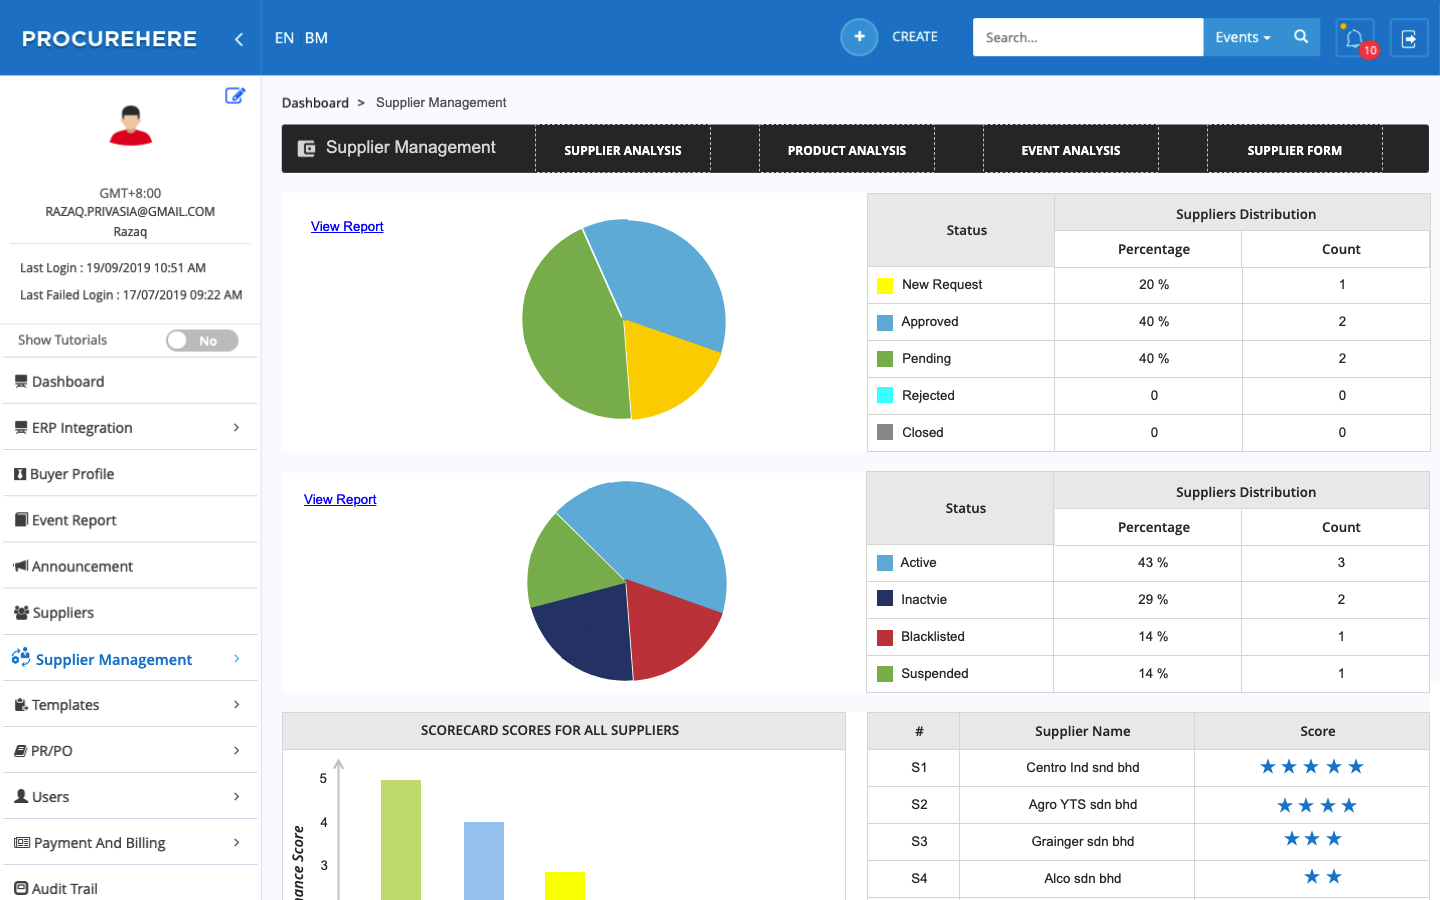Click View Report link beside the first pie chart
The image size is (1440, 900).
click(347, 227)
